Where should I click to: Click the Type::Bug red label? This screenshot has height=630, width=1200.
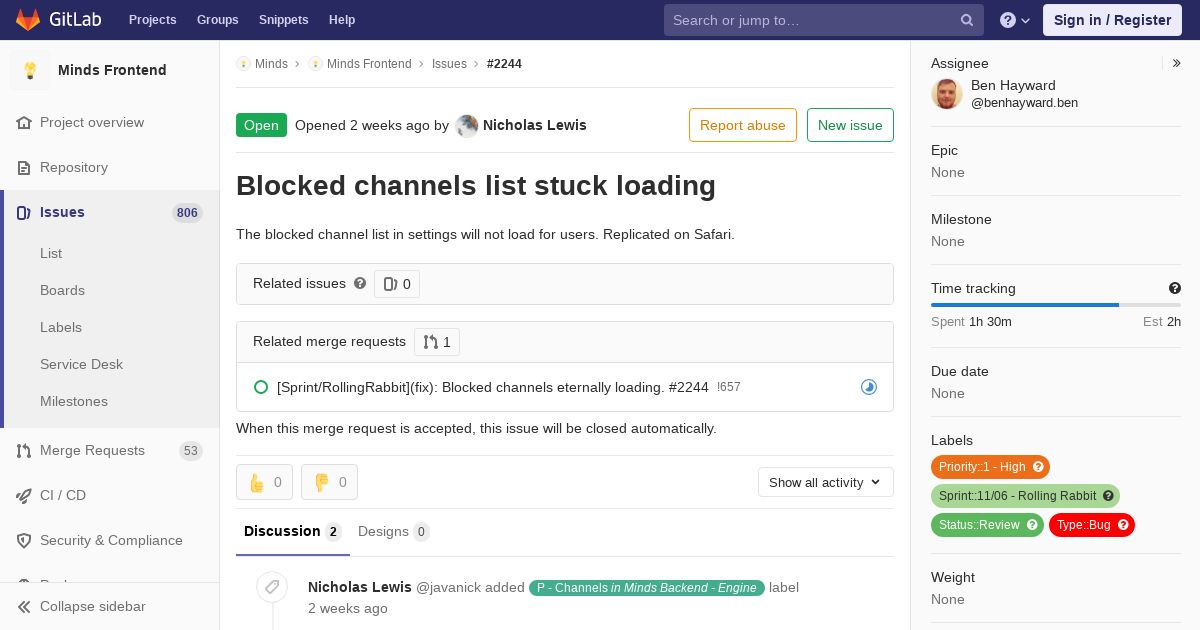(x=1092, y=525)
